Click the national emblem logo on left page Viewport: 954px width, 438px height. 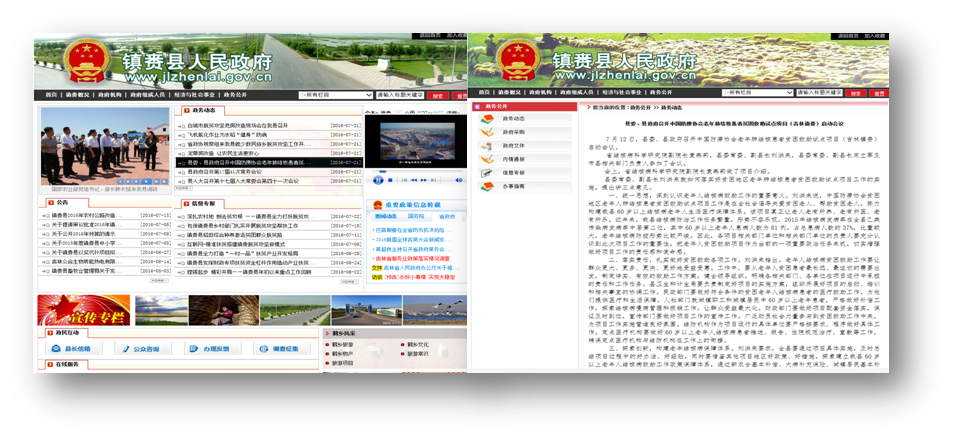pos(87,62)
